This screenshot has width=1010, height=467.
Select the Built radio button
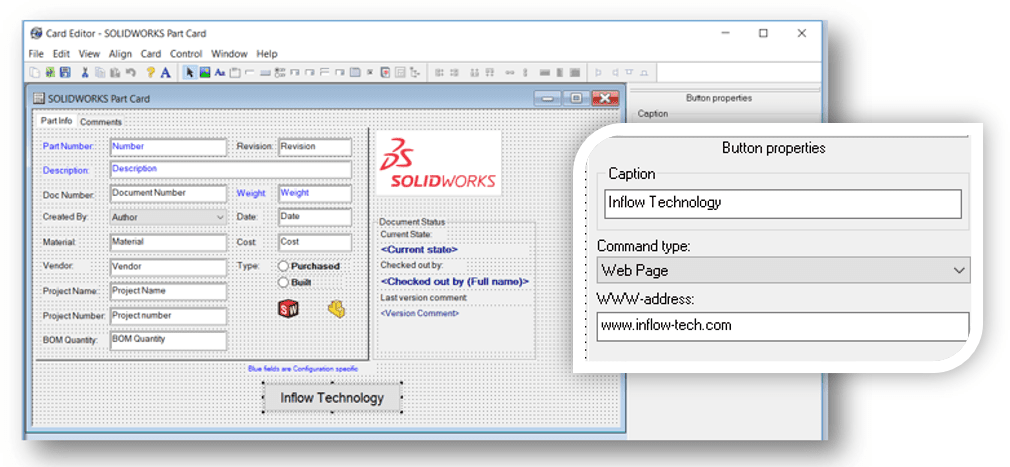coord(283,282)
